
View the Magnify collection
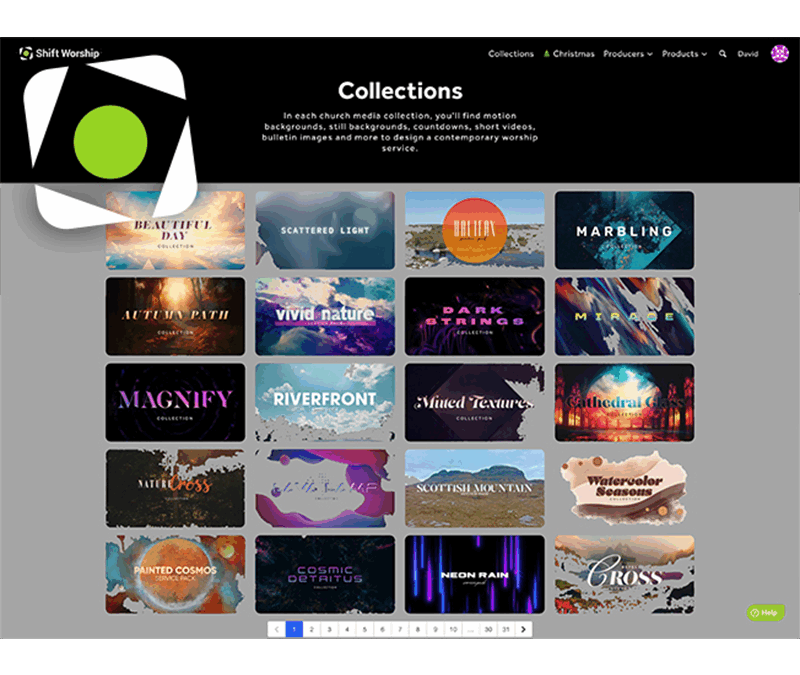tap(175, 402)
